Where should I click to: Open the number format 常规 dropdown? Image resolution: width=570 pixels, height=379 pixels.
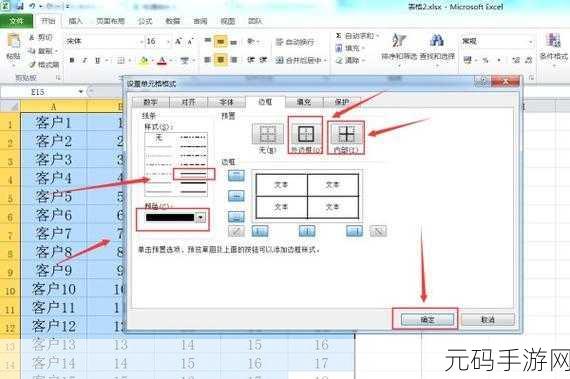tap(531, 42)
